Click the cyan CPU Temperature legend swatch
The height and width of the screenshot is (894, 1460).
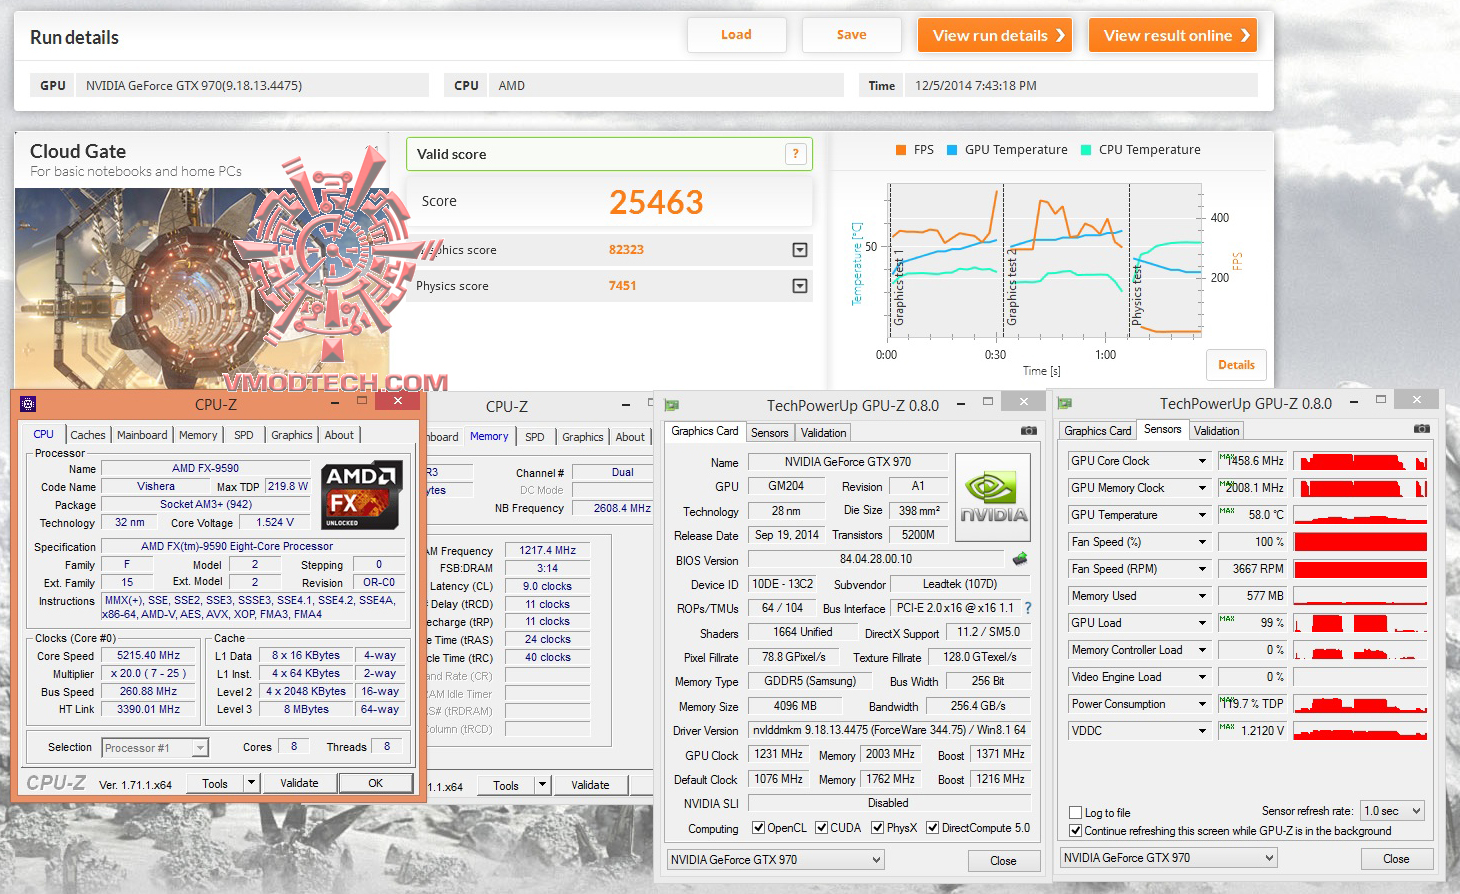(1086, 150)
